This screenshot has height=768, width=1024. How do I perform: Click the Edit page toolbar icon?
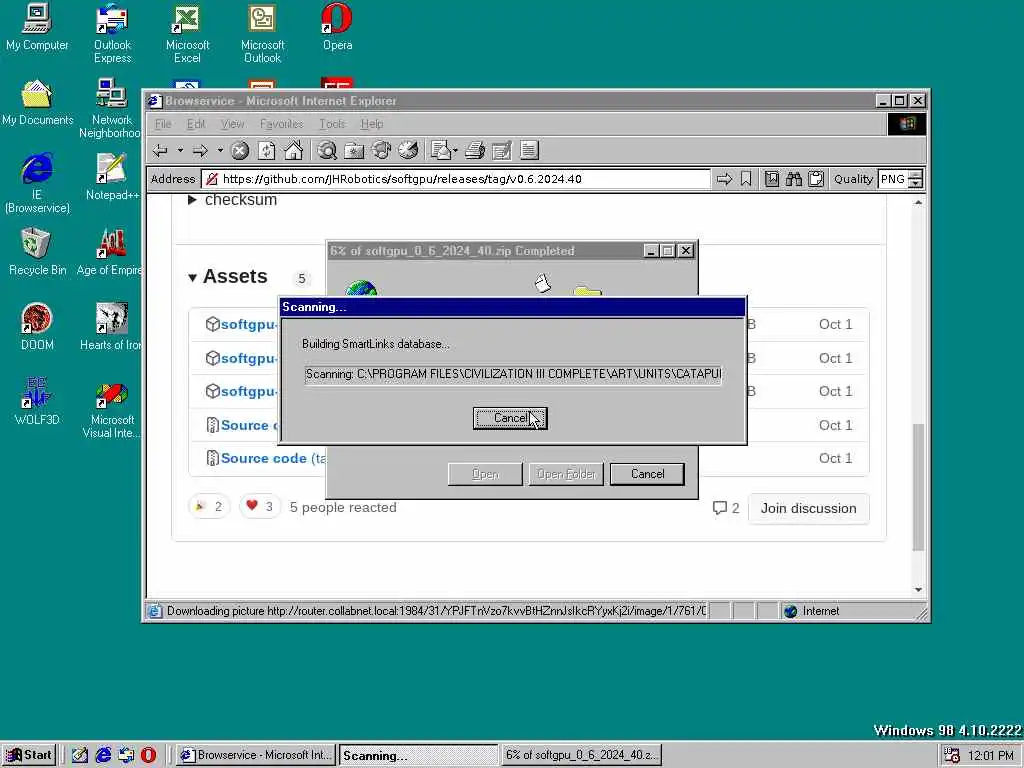(502, 151)
